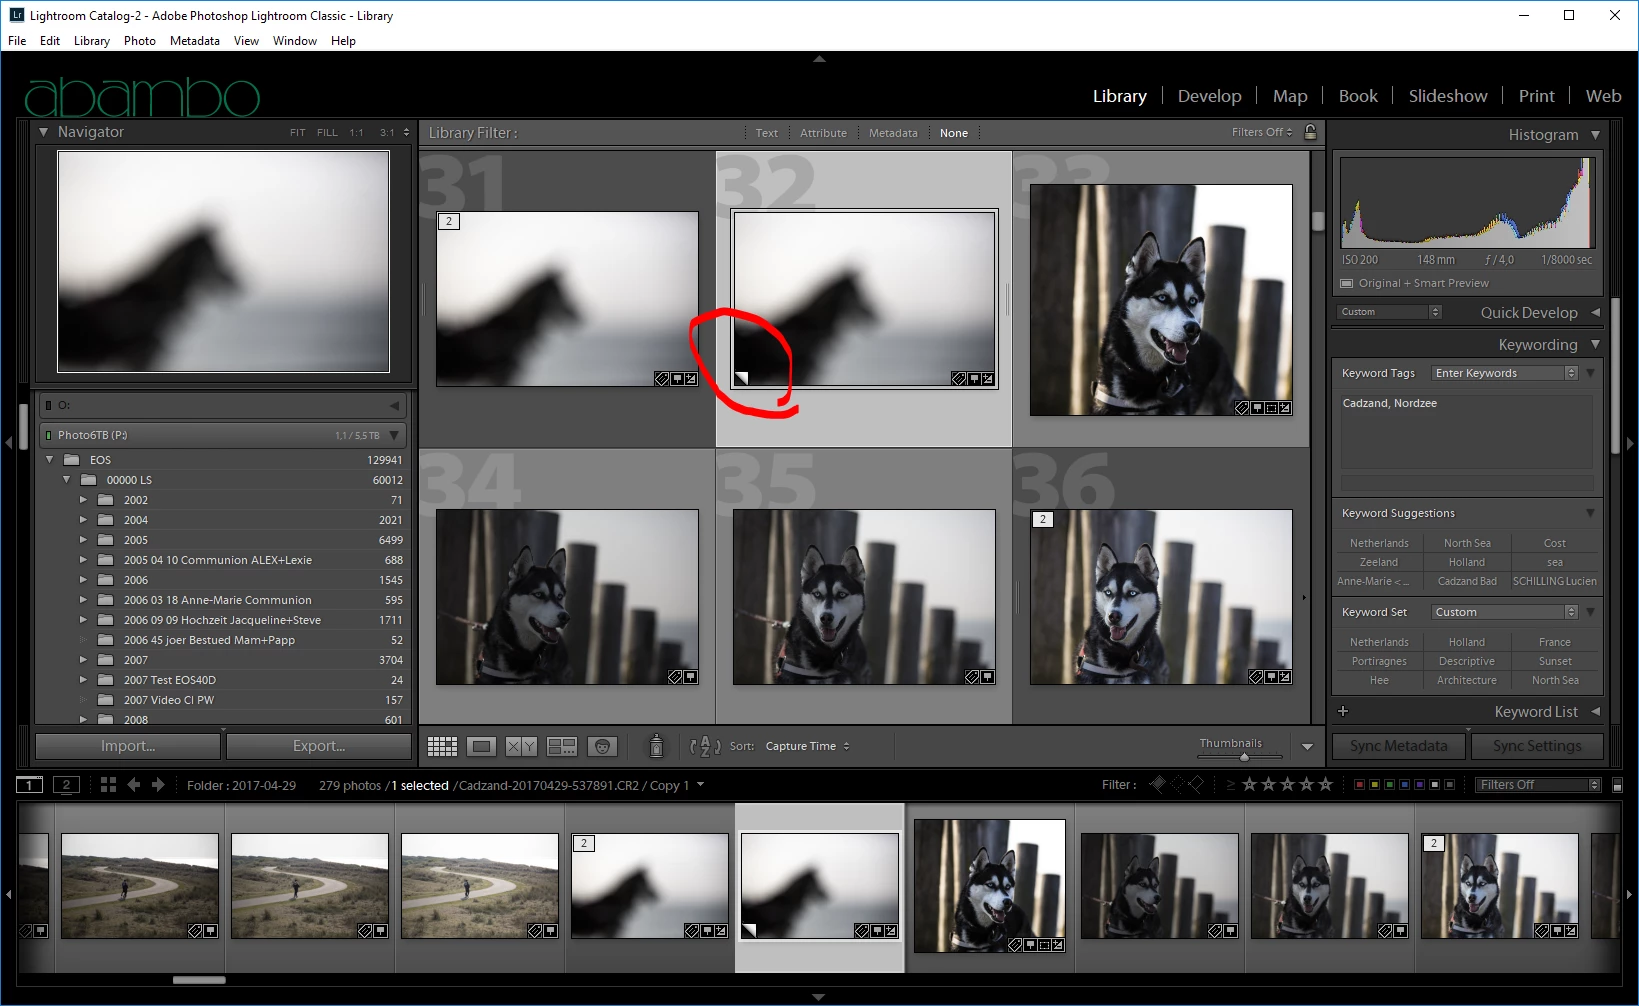The width and height of the screenshot is (1639, 1006).
Task: Switch to Grid view icon
Action: tap(442, 746)
